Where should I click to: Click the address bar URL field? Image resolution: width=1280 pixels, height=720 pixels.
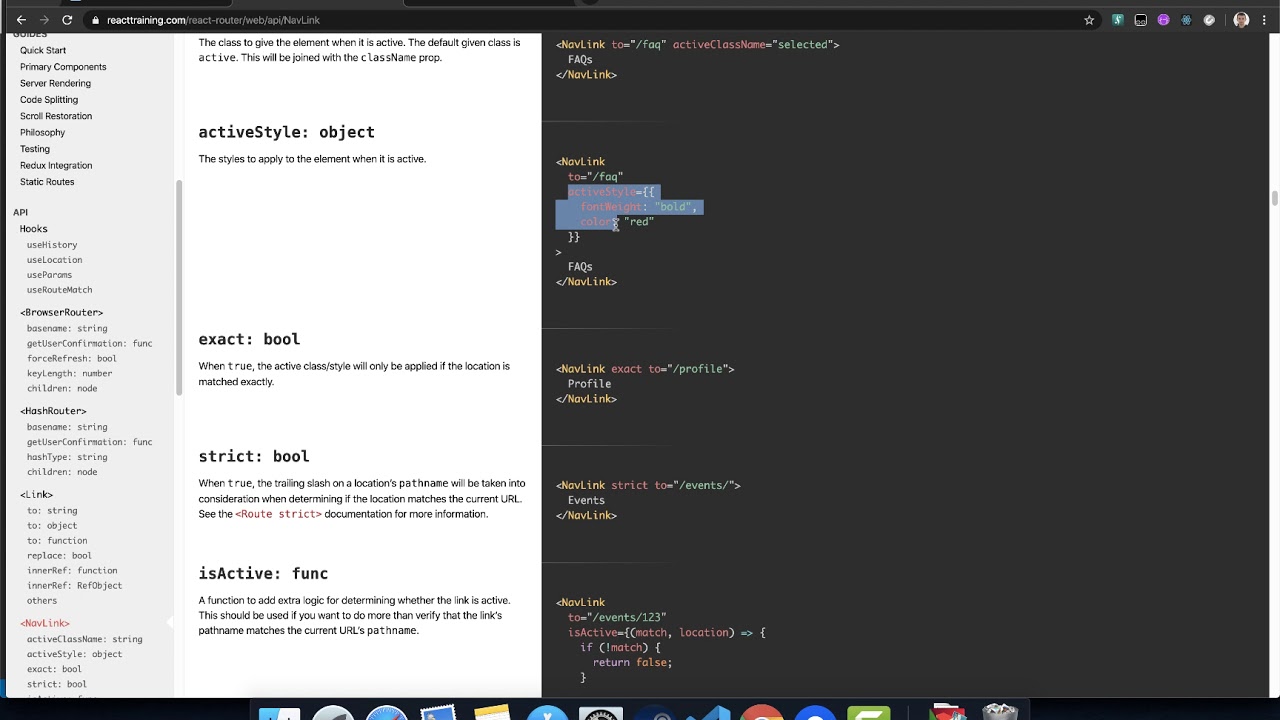pyautogui.click(x=250, y=19)
